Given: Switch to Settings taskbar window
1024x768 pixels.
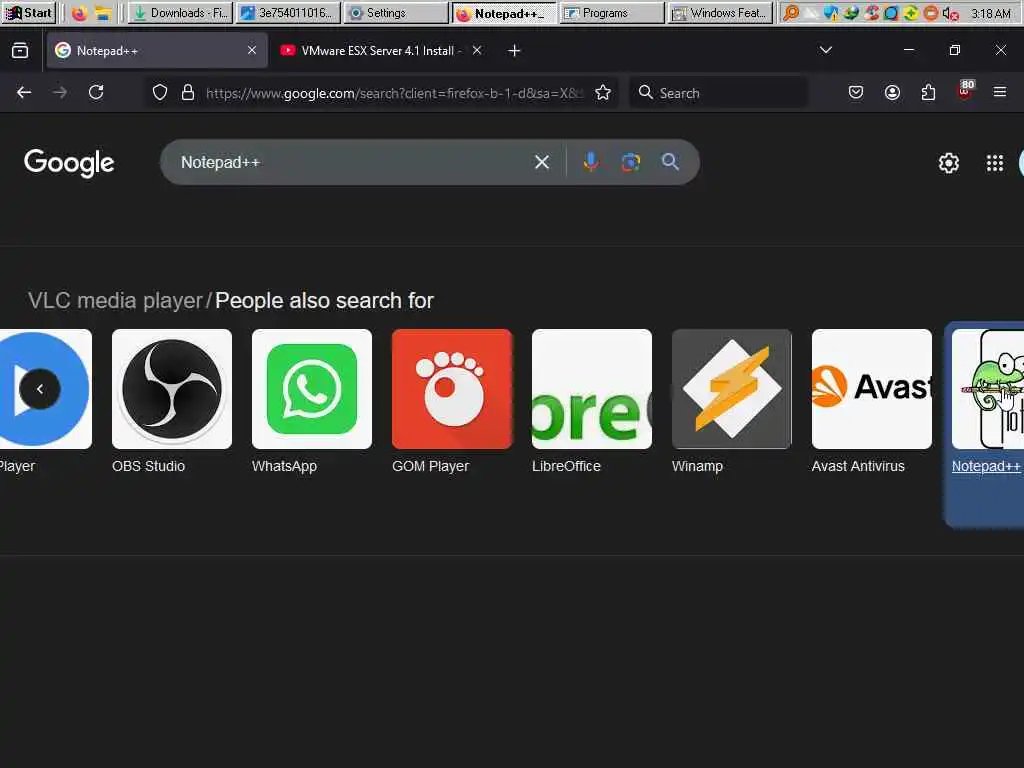Looking at the screenshot, I should pos(396,13).
